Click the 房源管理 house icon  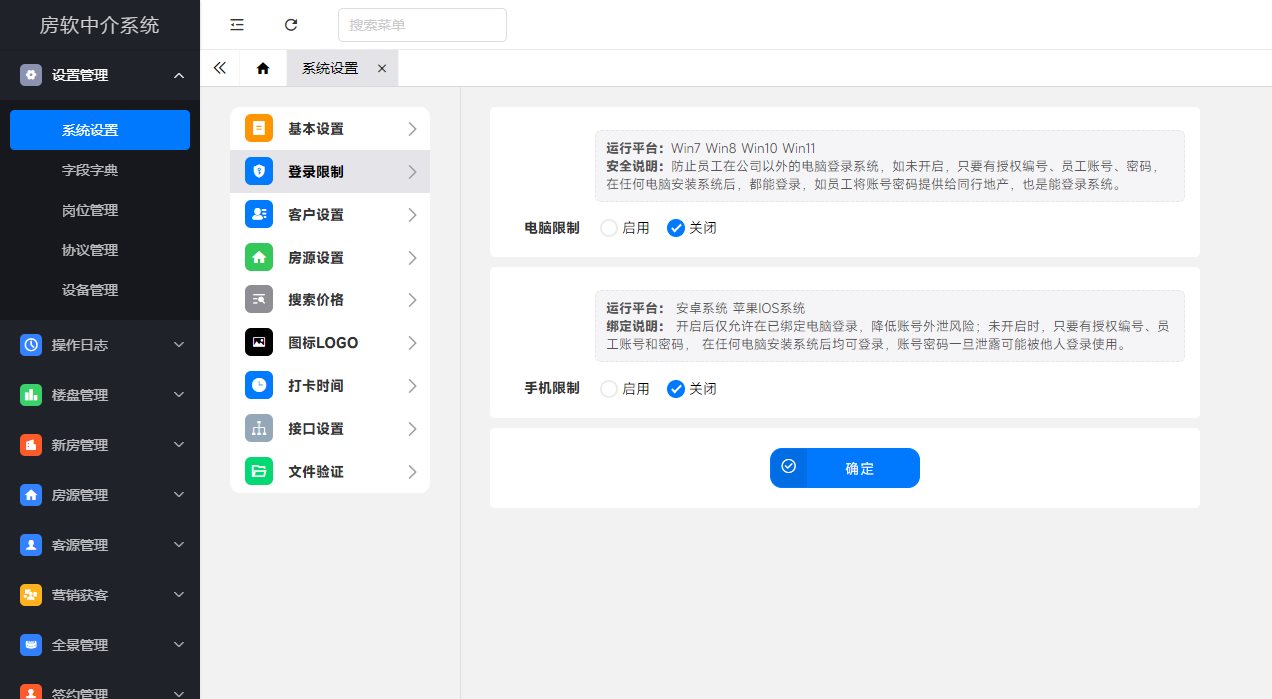coord(31,495)
